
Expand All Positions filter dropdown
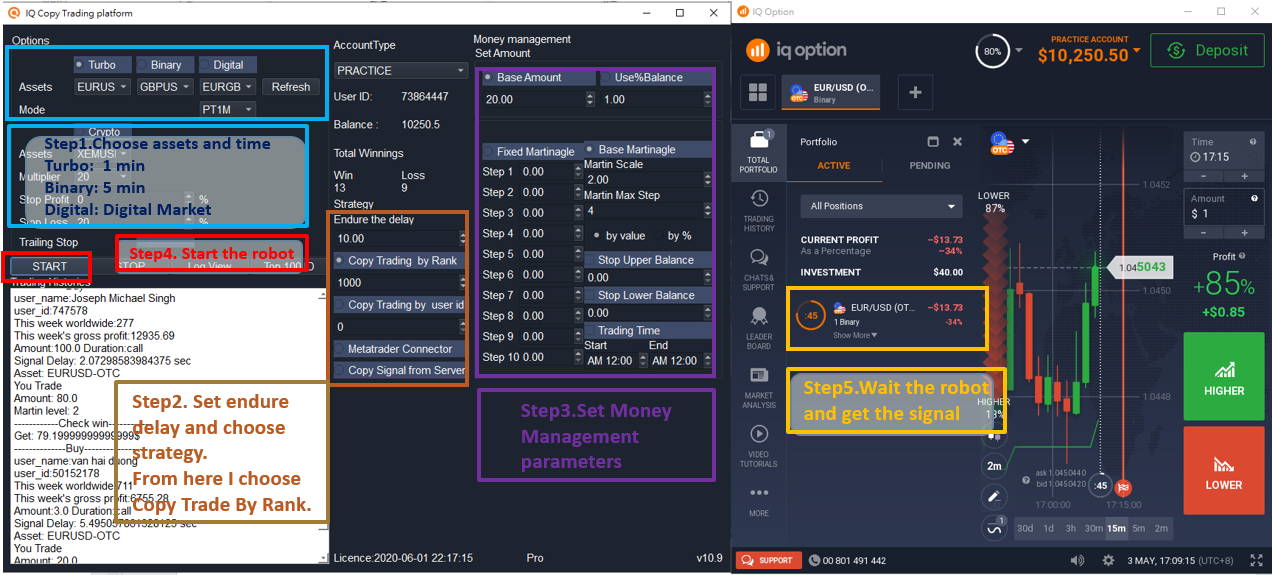882,206
